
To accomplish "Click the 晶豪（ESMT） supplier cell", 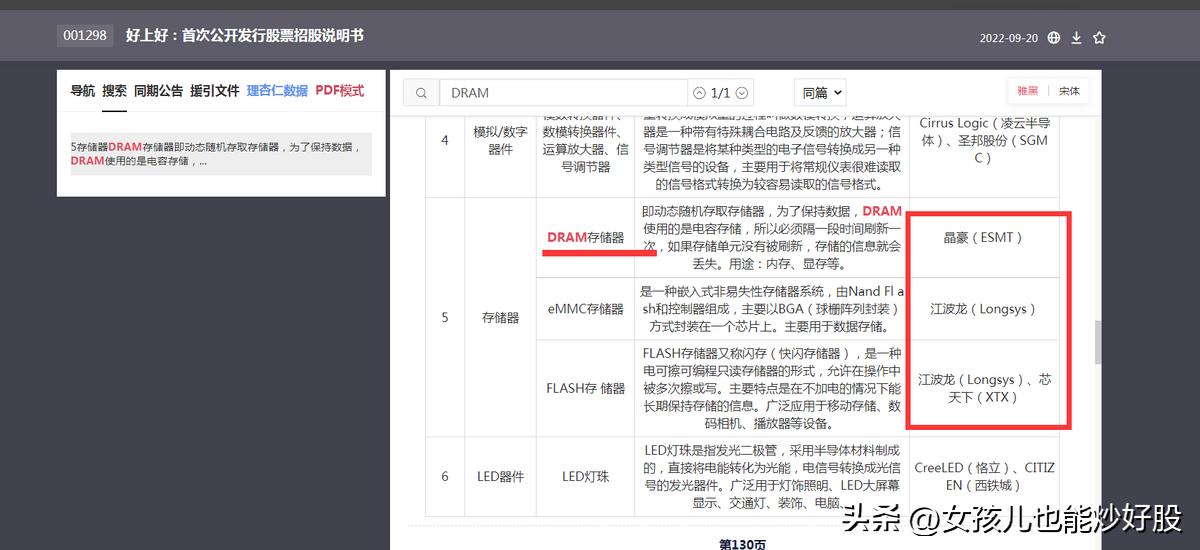I will [983, 238].
